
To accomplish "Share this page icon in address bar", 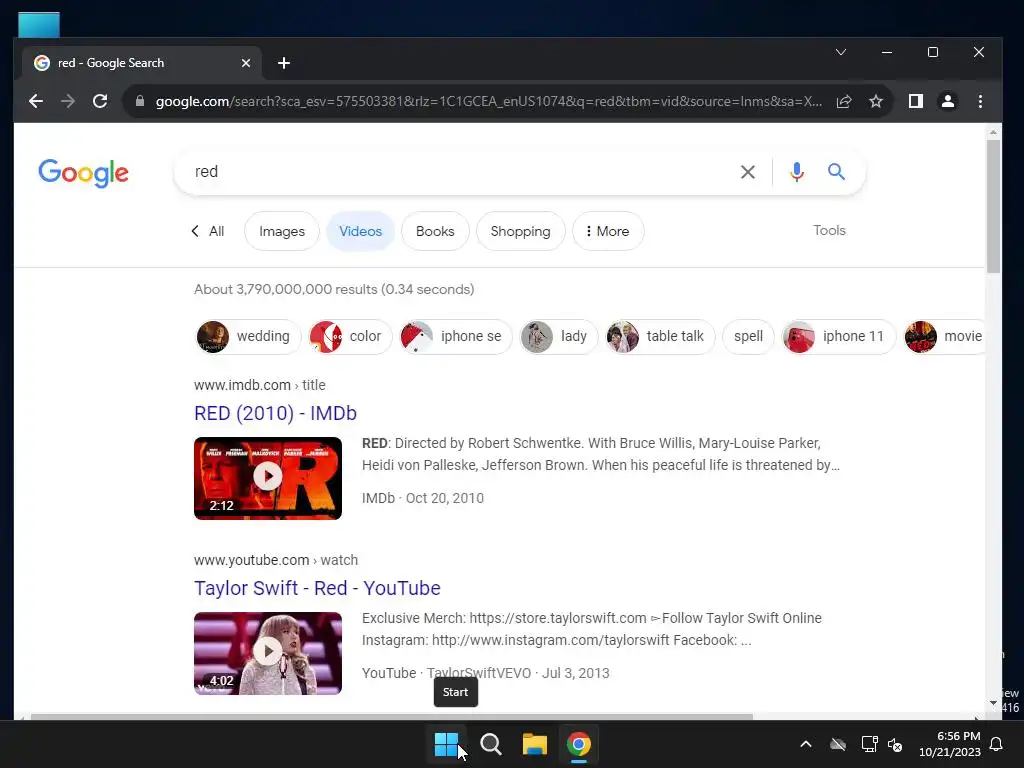I will 844,101.
